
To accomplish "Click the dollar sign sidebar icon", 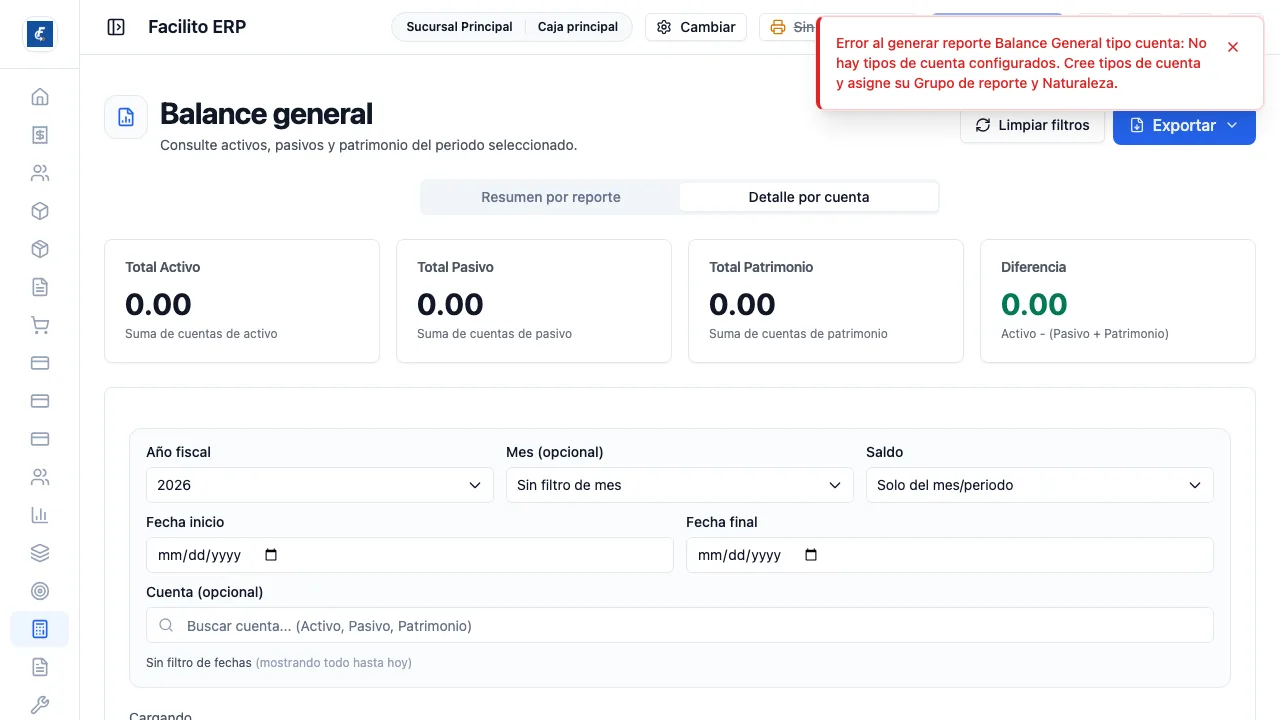I will 40,135.
